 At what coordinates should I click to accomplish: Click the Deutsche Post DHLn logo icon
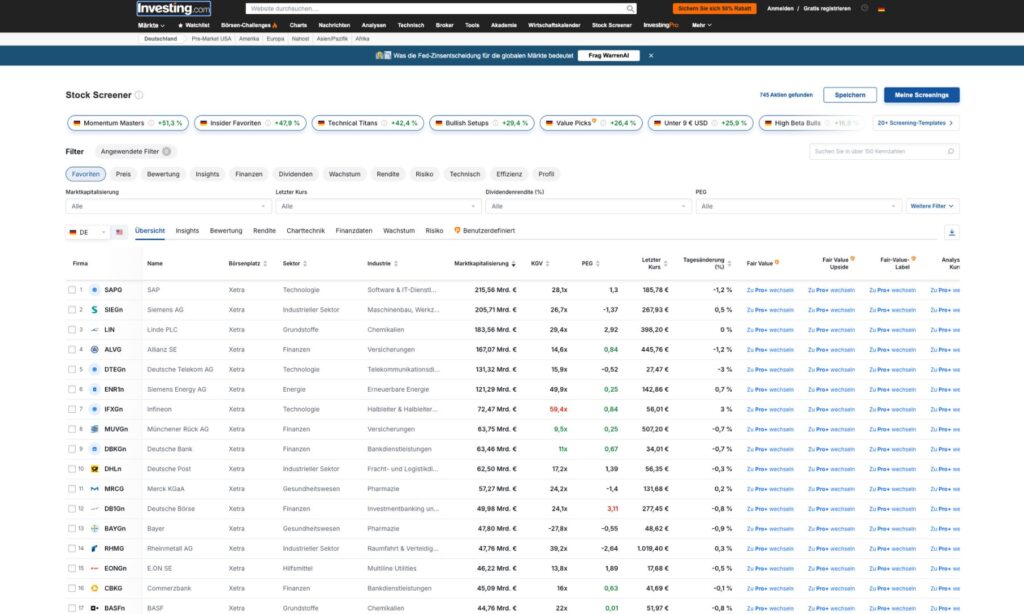pyautogui.click(x=94, y=469)
